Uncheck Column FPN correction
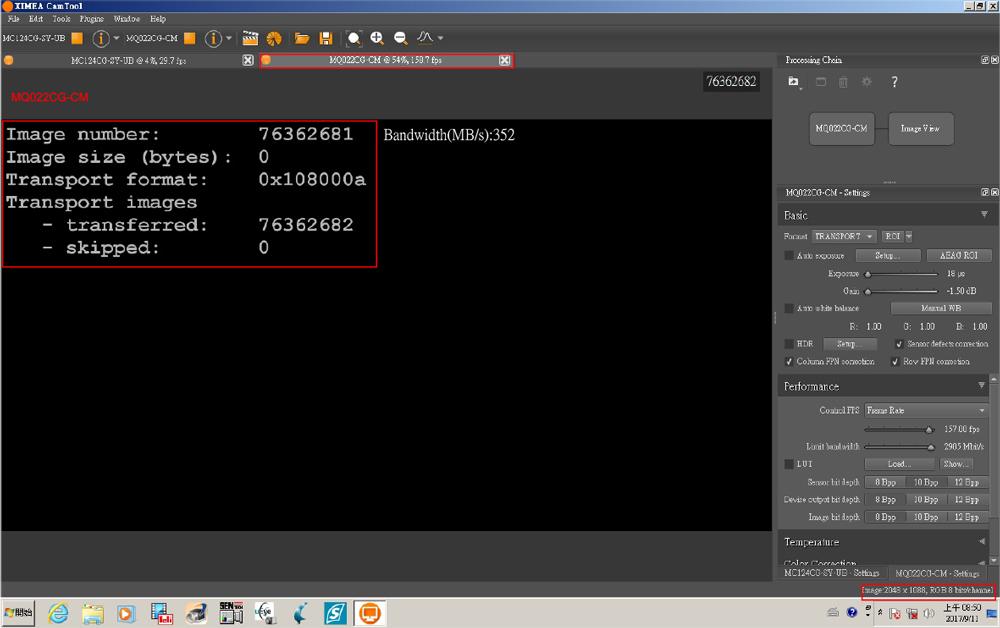 coord(789,361)
